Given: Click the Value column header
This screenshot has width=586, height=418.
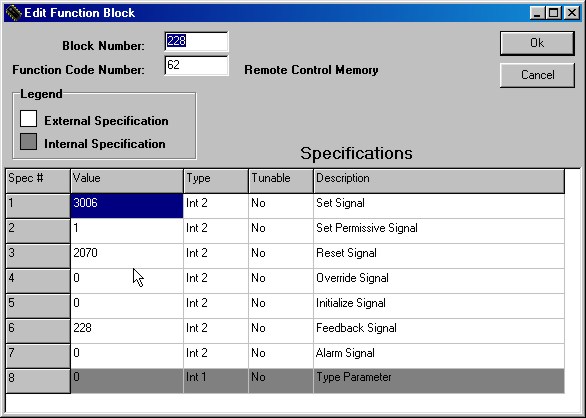Looking at the screenshot, I should tap(127, 181).
